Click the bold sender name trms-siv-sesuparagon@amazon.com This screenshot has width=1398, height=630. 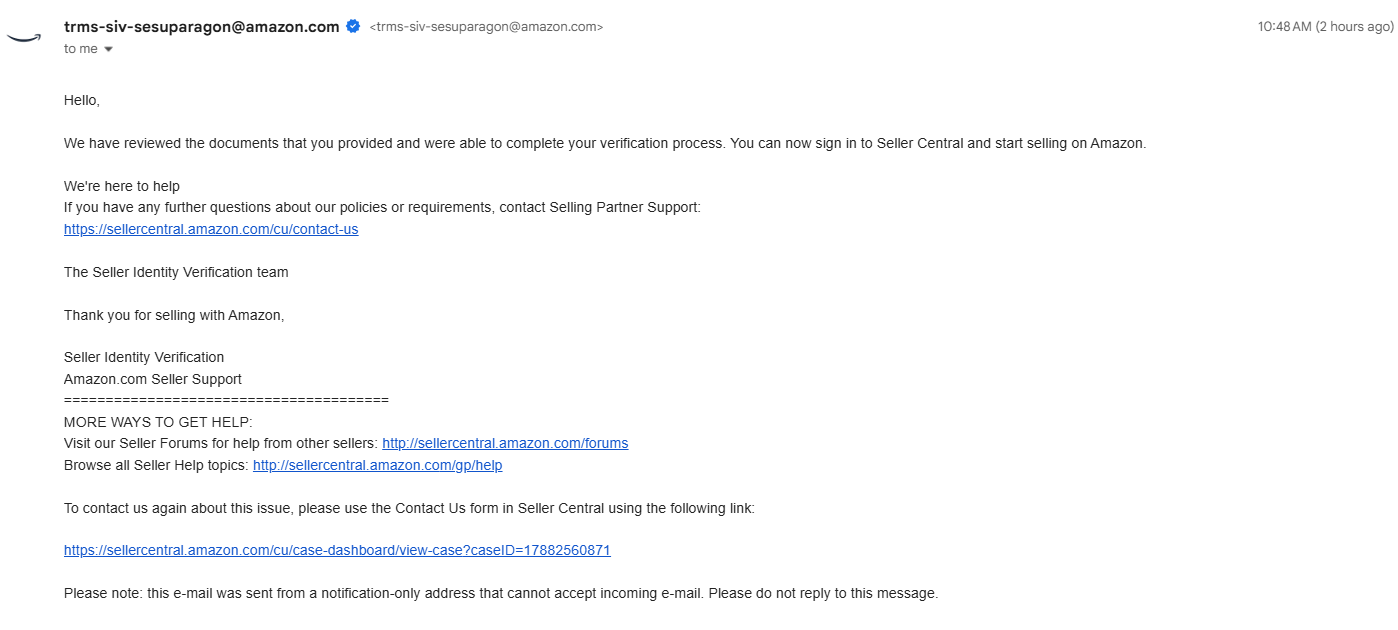tap(202, 27)
